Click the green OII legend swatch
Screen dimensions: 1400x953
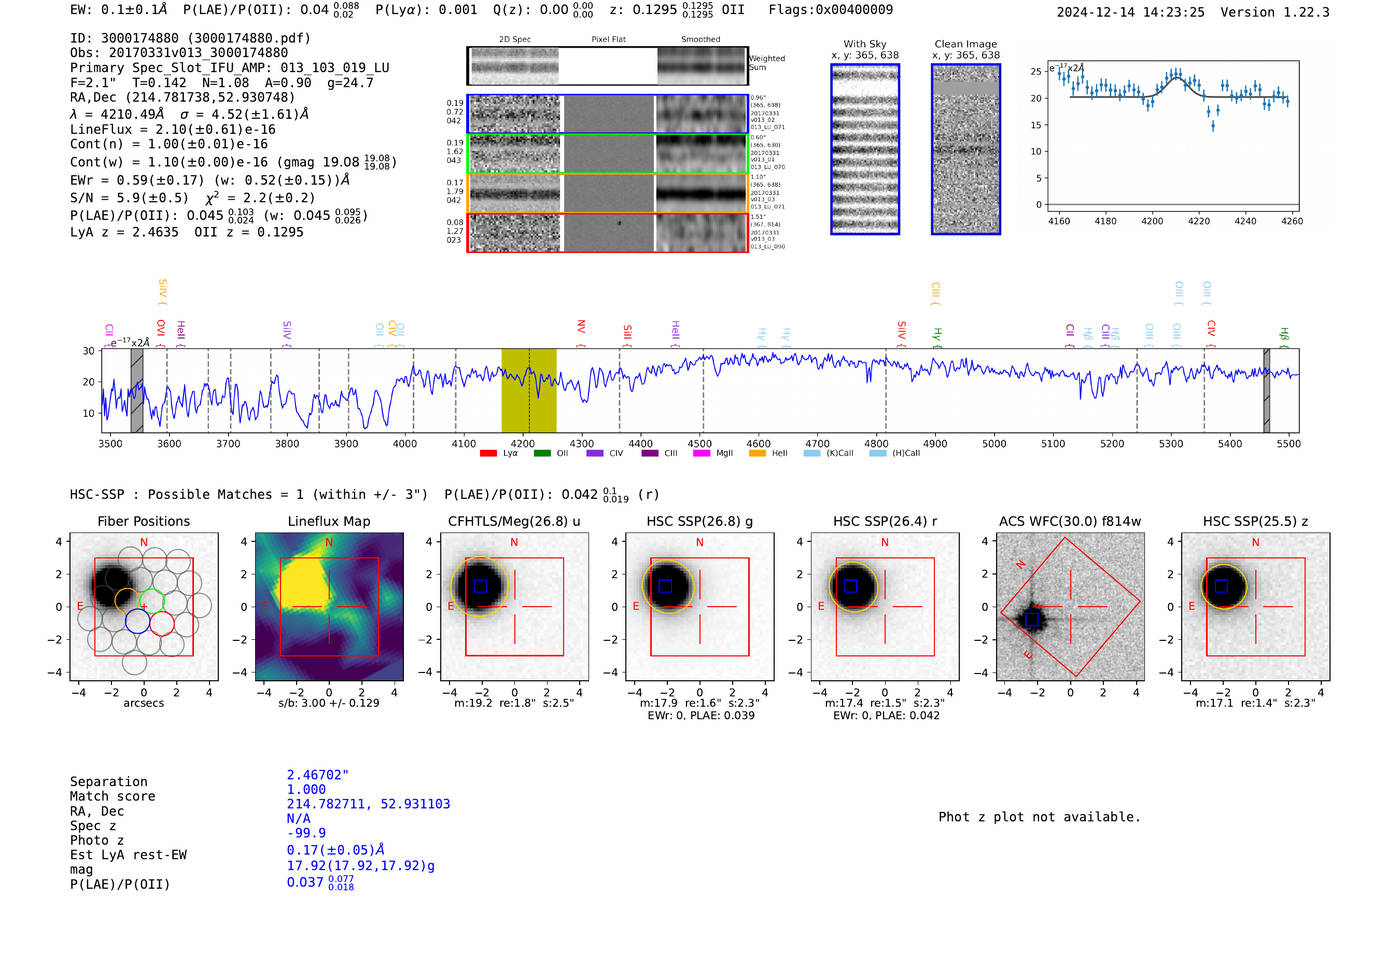542,453
